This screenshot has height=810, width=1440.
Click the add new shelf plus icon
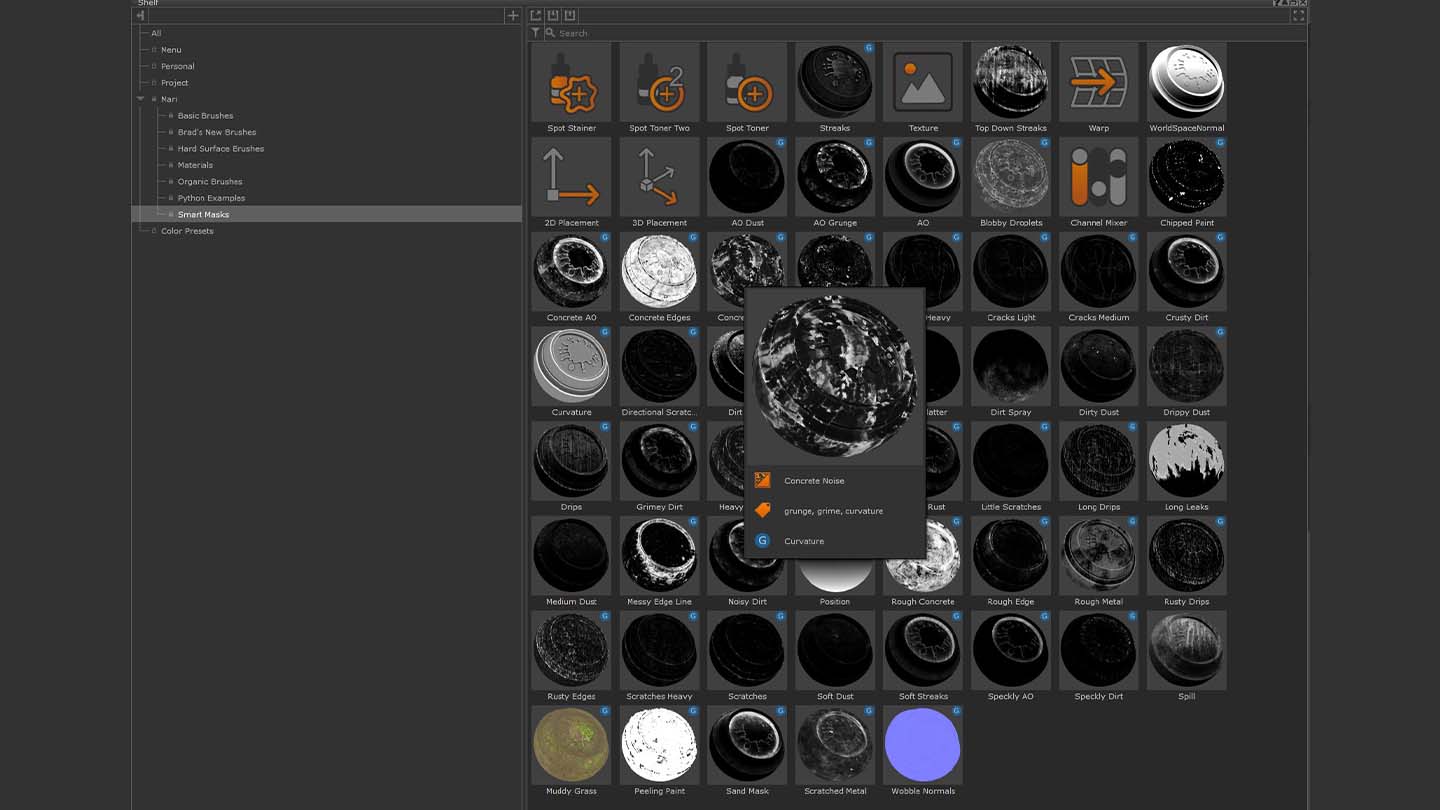(513, 16)
